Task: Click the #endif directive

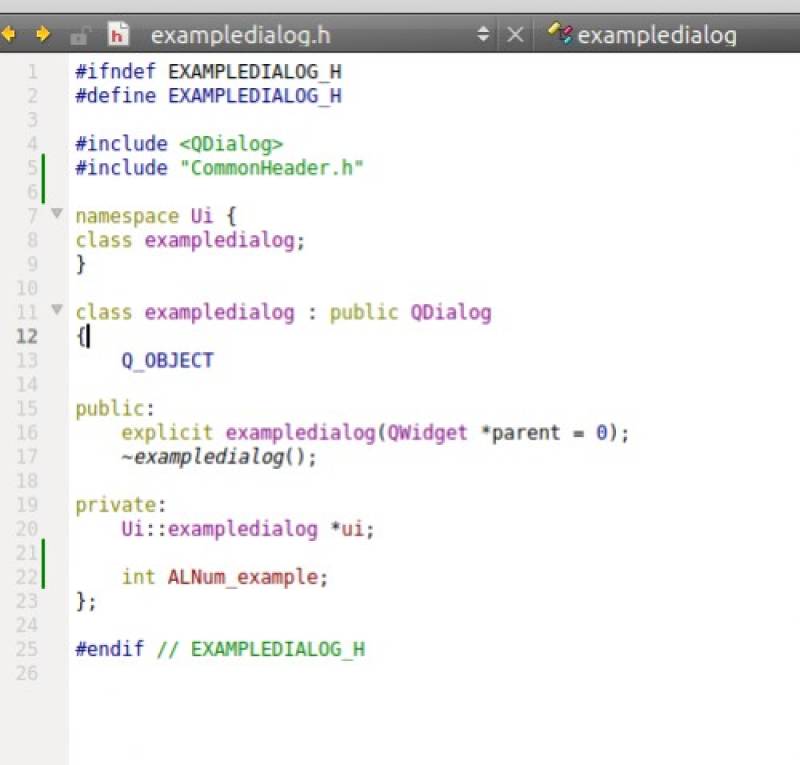Action: (110, 649)
